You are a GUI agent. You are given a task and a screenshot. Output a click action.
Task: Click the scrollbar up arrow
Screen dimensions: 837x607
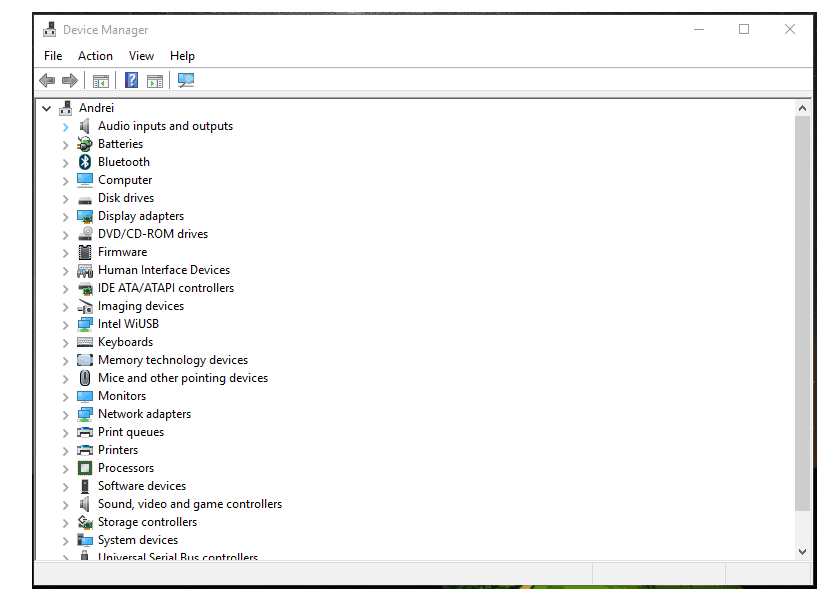[802, 108]
